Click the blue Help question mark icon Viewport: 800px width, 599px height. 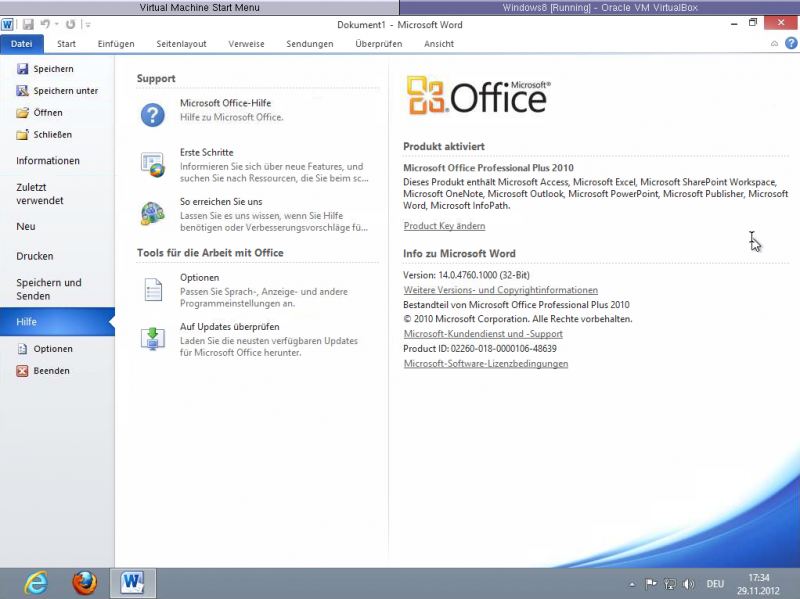click(x=791, y=43)
